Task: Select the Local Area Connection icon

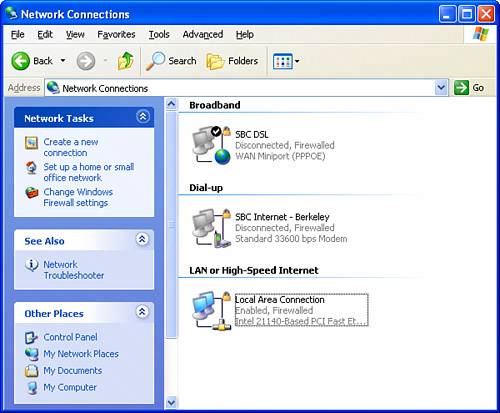Action: [x=212, y=310]
